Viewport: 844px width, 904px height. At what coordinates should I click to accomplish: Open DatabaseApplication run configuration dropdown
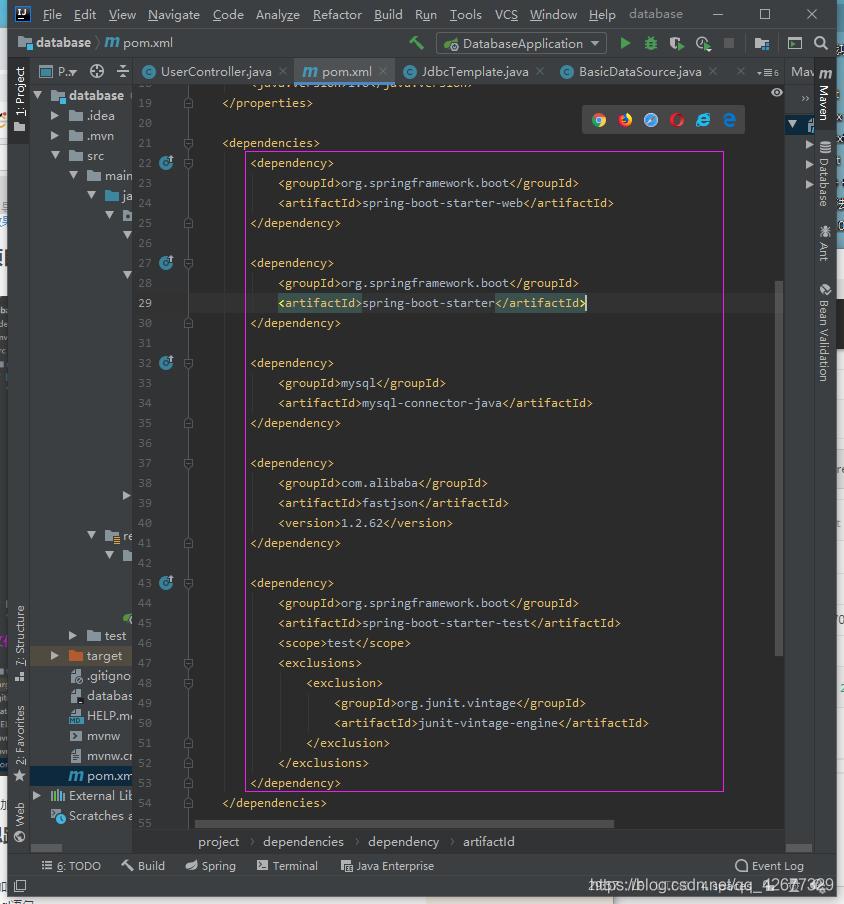(x=521, y=43)
